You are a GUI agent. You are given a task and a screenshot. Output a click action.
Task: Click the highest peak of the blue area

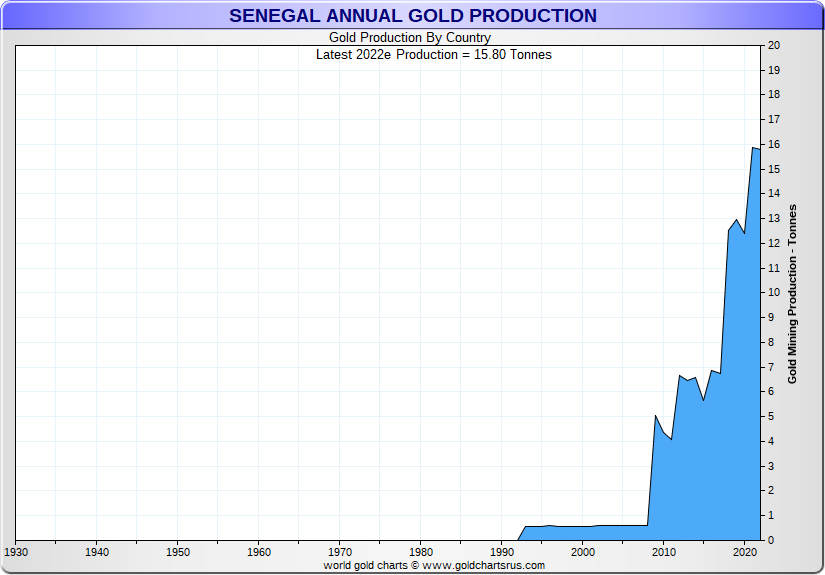[x=753, y=148]
